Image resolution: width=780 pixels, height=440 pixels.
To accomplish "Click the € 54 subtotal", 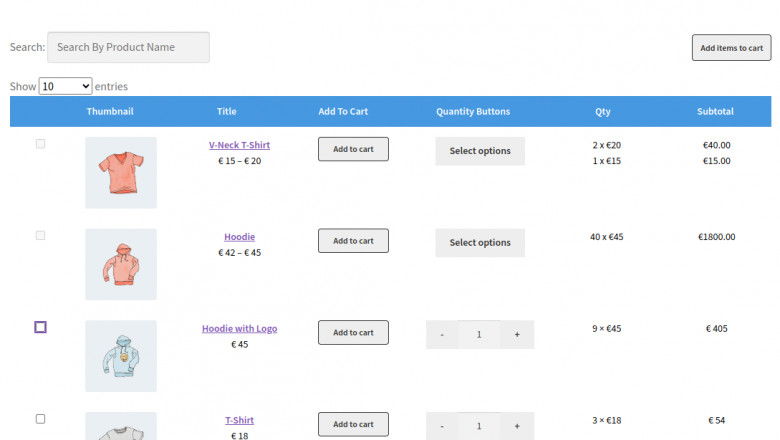I will coord(716,420).
